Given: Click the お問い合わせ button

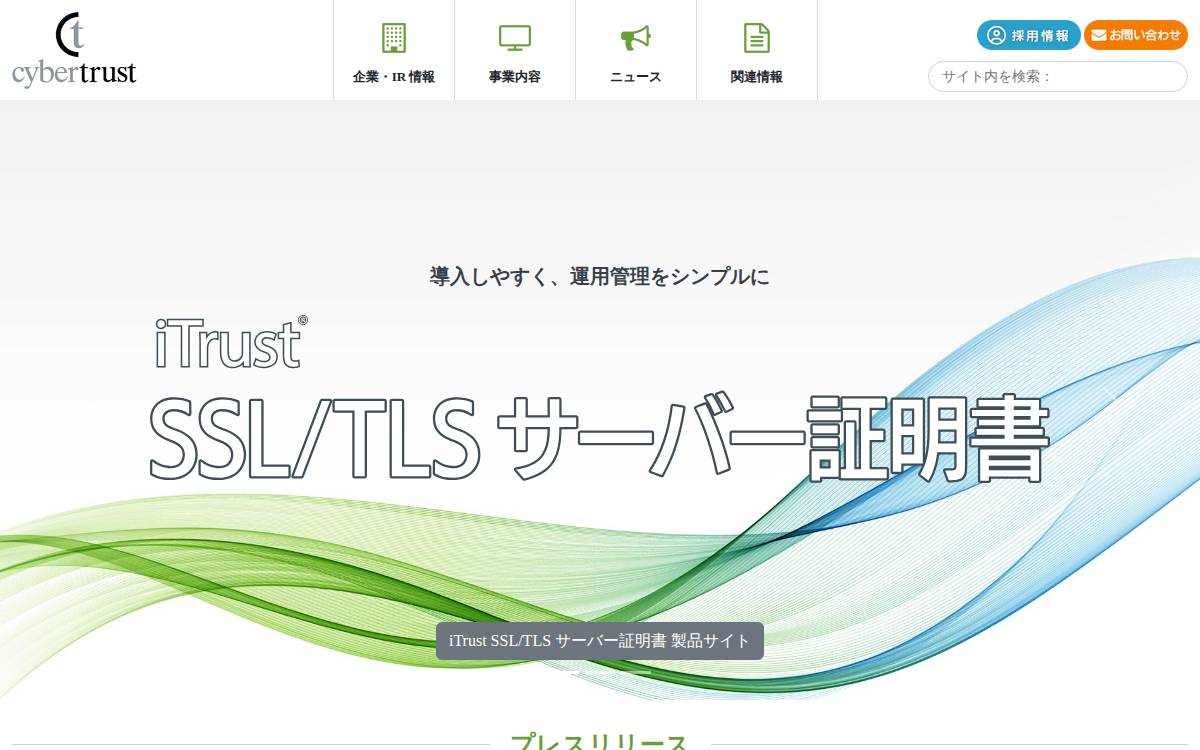Looking at the screenshot, I should (1136, 35).
